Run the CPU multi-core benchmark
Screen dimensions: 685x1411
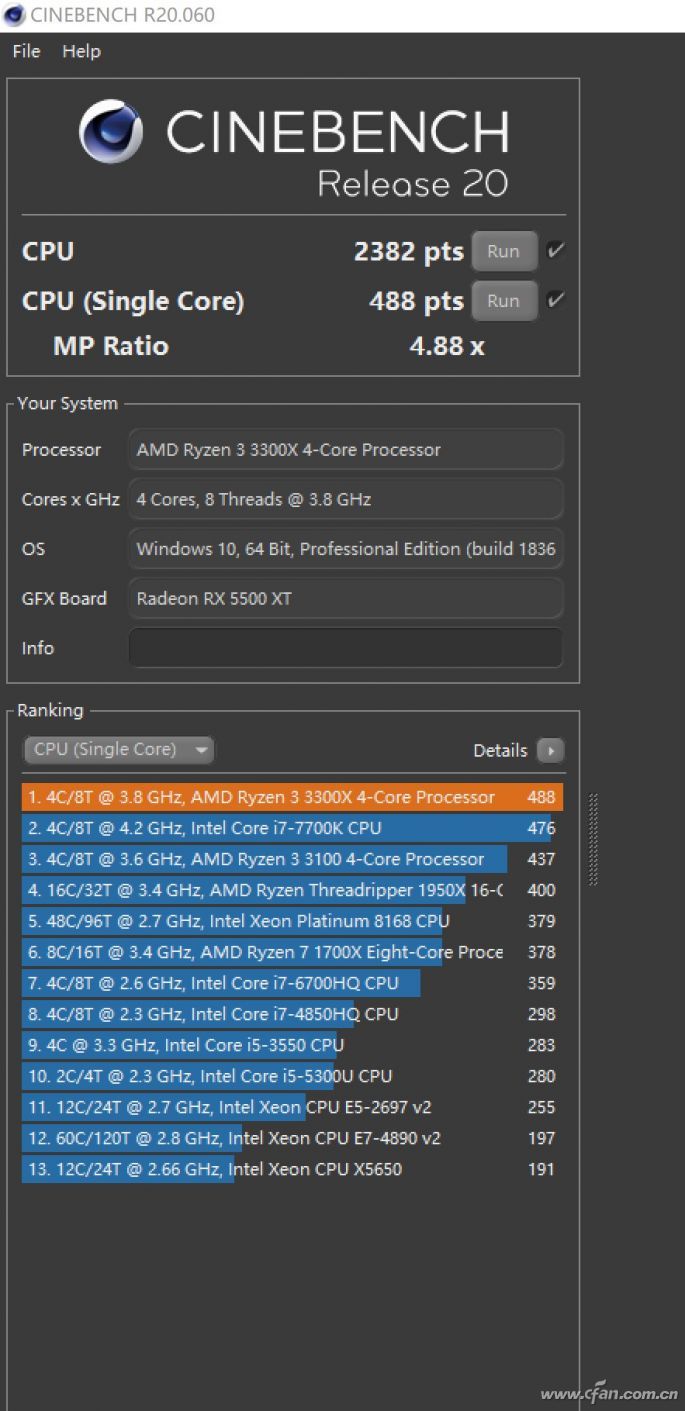(x=504, y=251)
